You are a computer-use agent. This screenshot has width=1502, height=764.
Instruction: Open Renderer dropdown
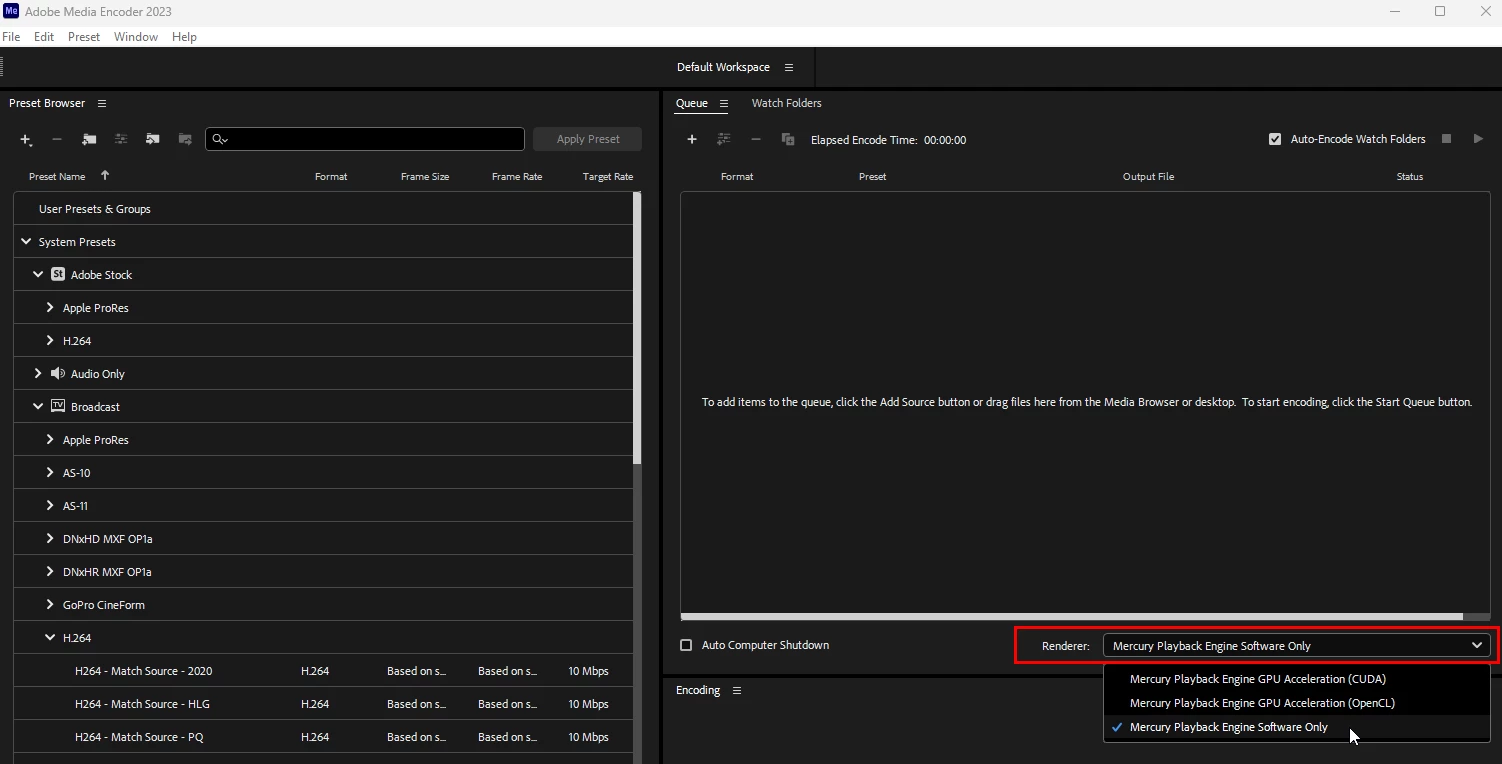[1296, 645]
